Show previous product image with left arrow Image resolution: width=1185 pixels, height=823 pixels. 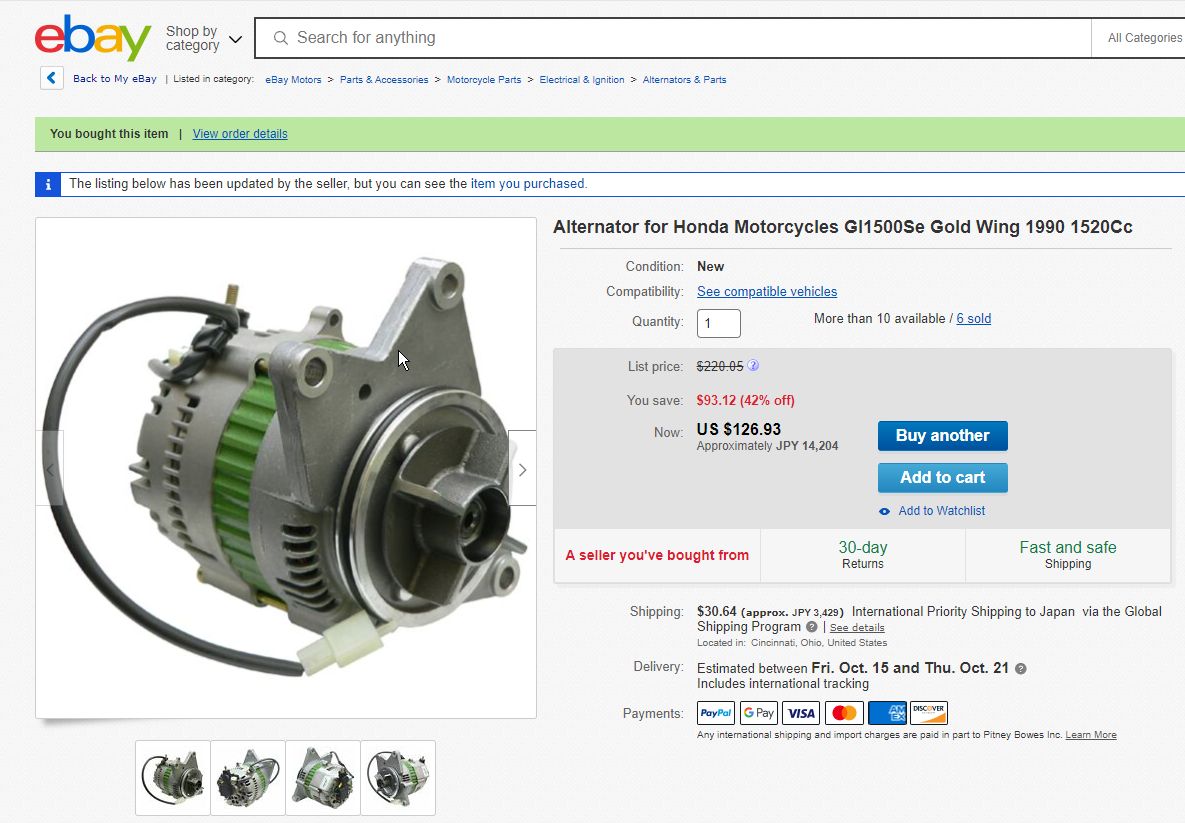(50, 469)
